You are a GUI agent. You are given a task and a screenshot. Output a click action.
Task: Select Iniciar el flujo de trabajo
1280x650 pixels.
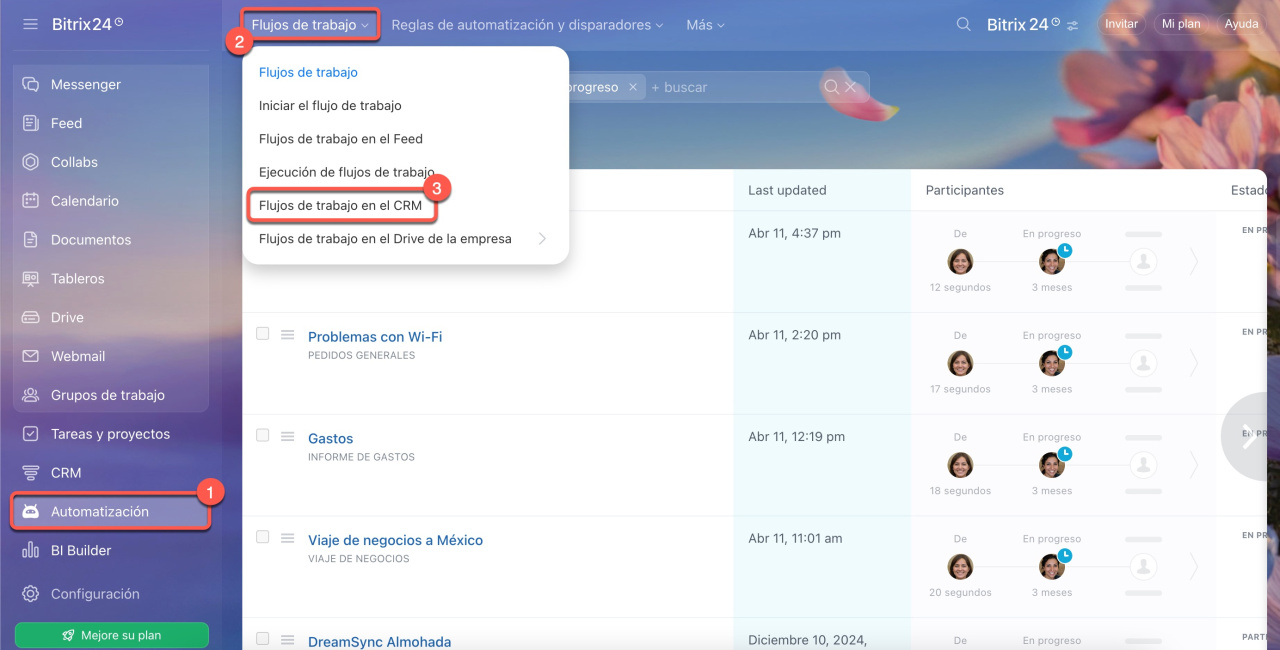330,105
